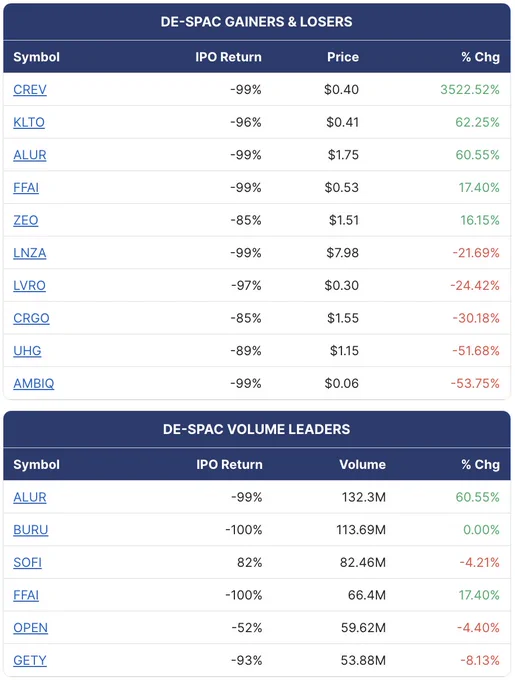Click the OPEN ticker link
The width and height of the screenshot is (515, 680).
click(30, 628)
